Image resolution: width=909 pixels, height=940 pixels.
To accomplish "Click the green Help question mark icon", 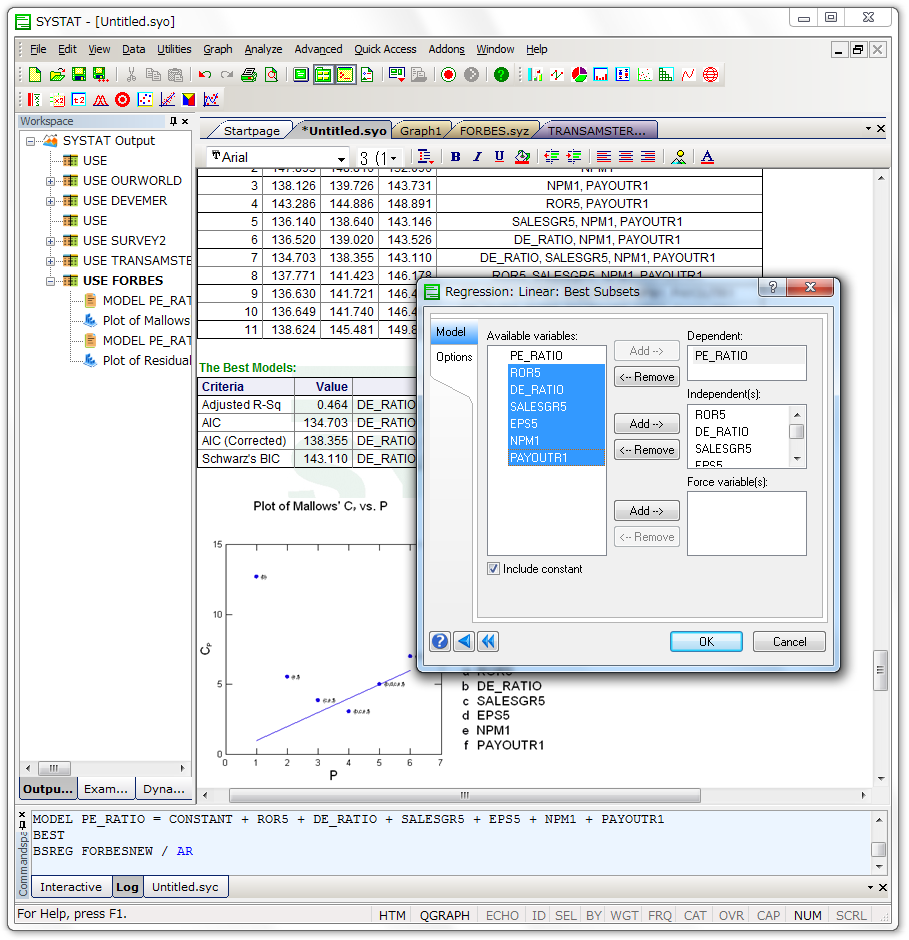I will point(501,74).
